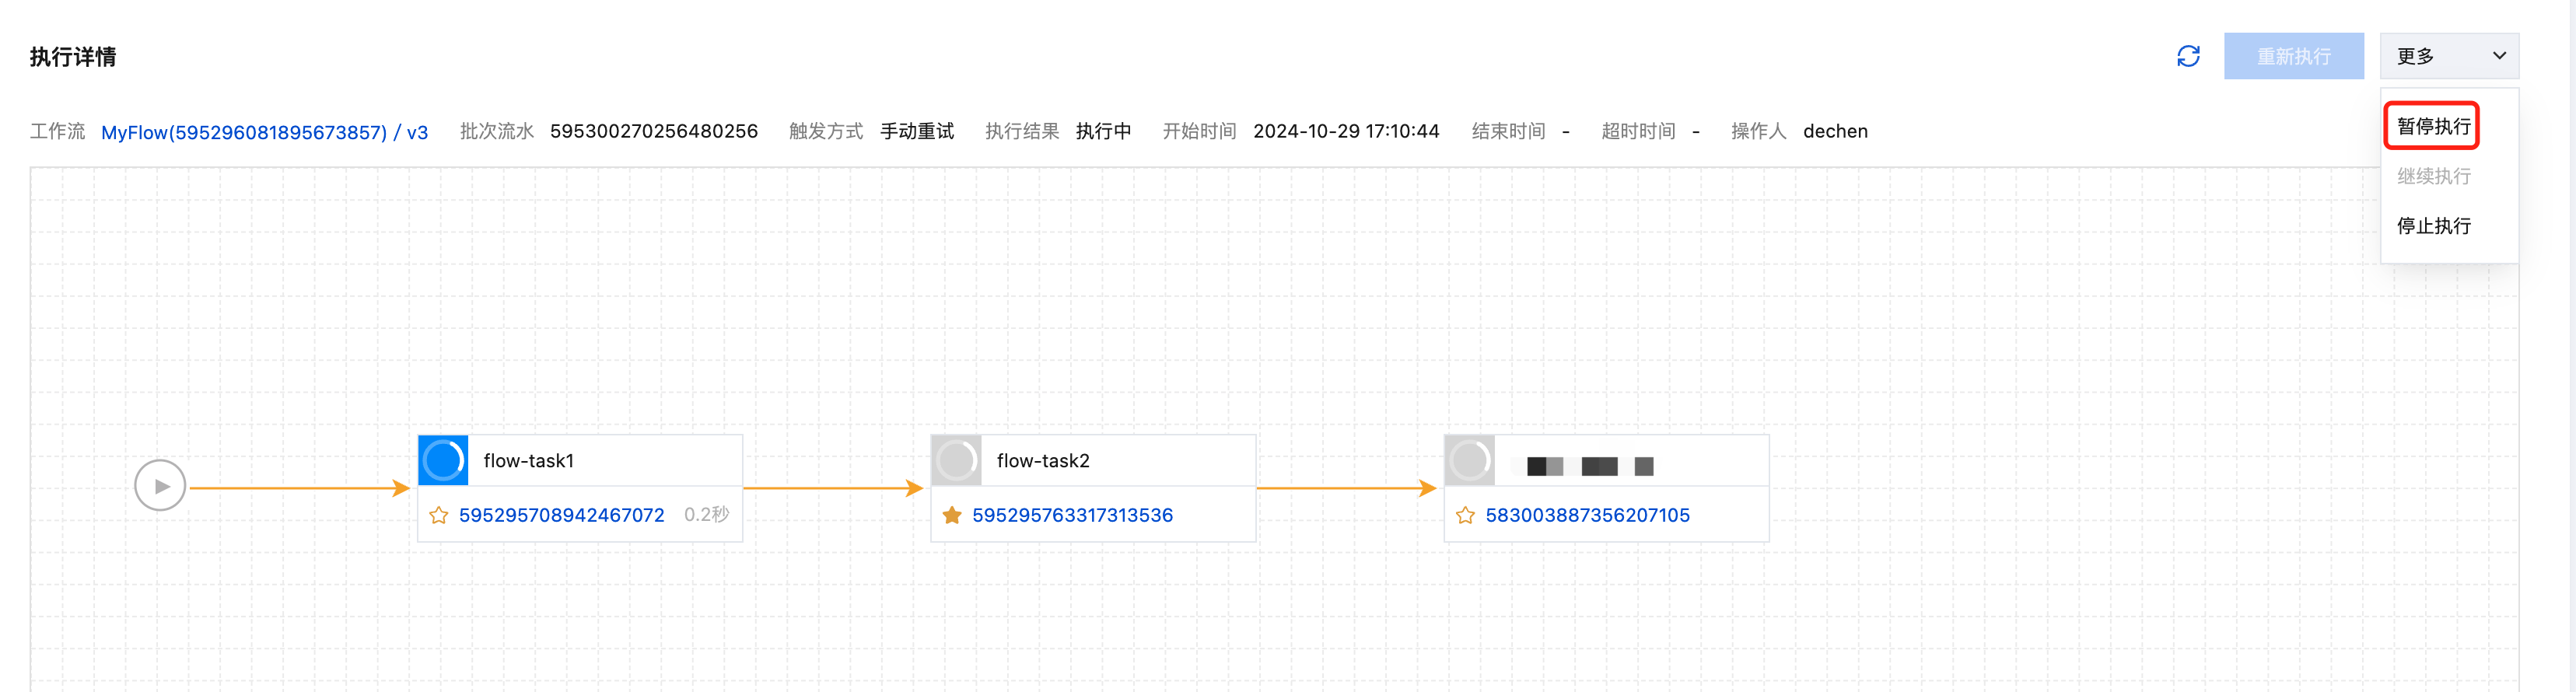Screen dimensions: 2576x692
Task: Click the refresh icon beside 重新执行
Action: 2188,56
